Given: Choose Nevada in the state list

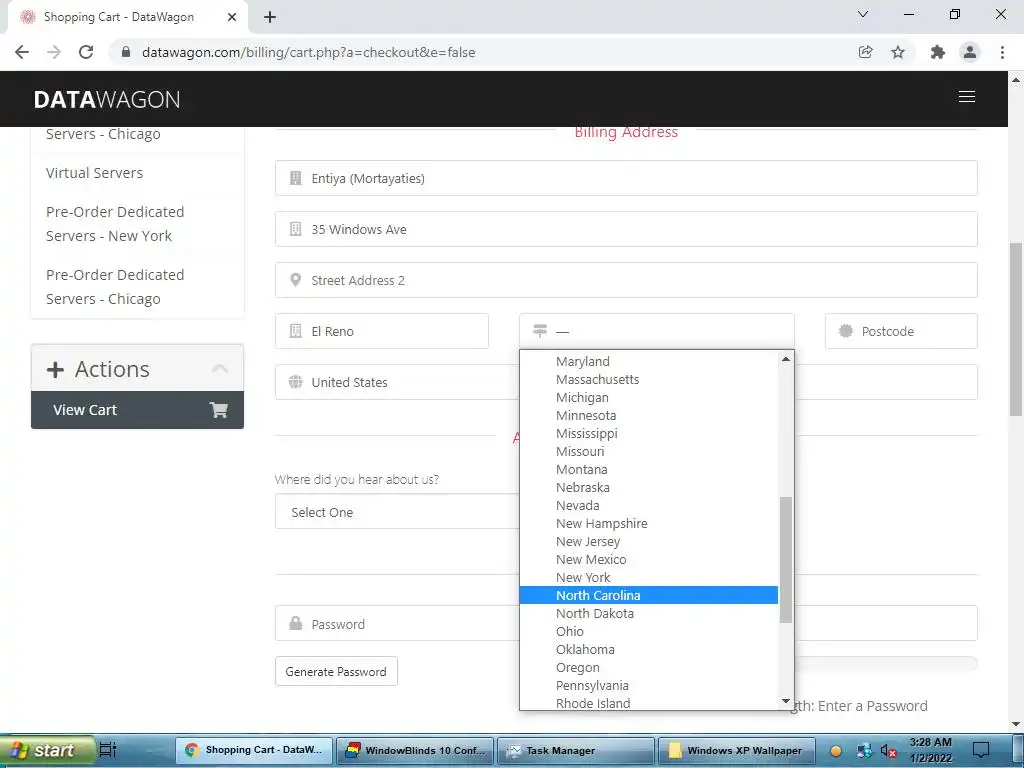Looking at the screenshot, I should tap(649, 505).
